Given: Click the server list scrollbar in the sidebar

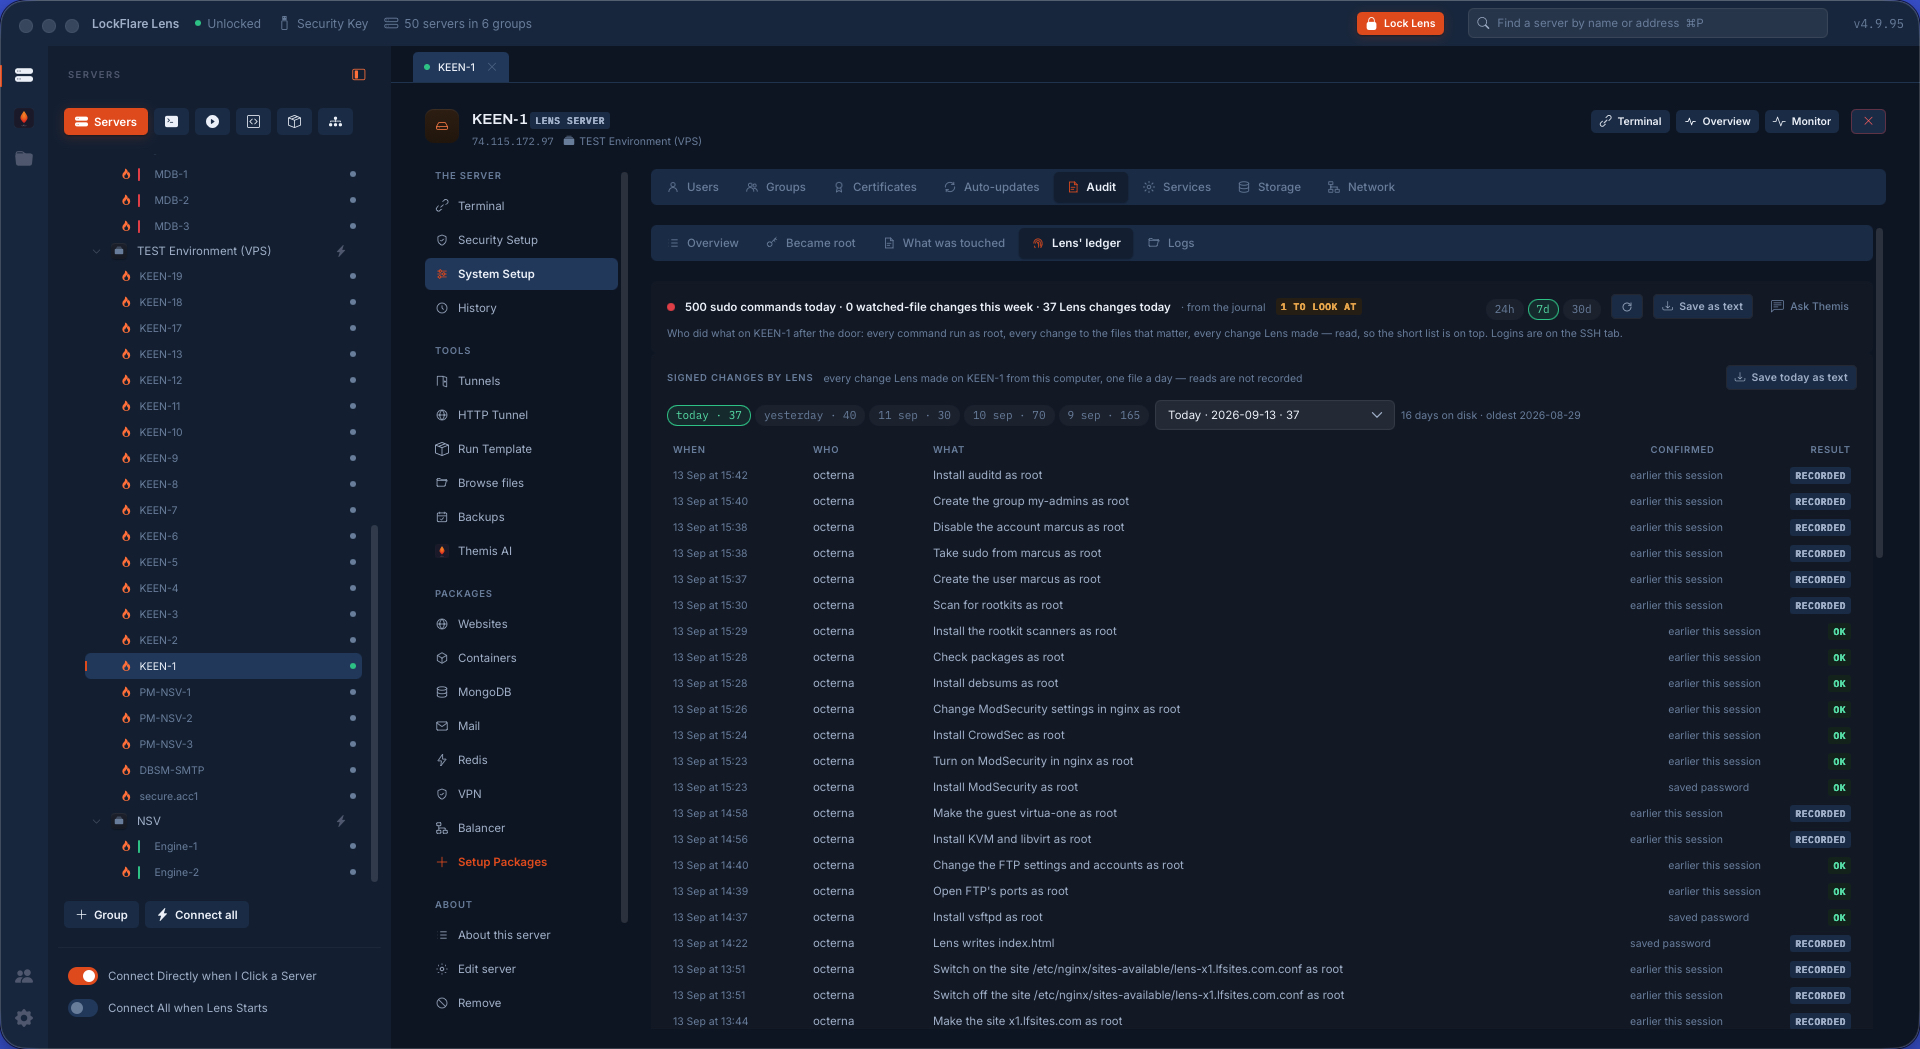Looking at the screenshot, I should tap(375, 703).
